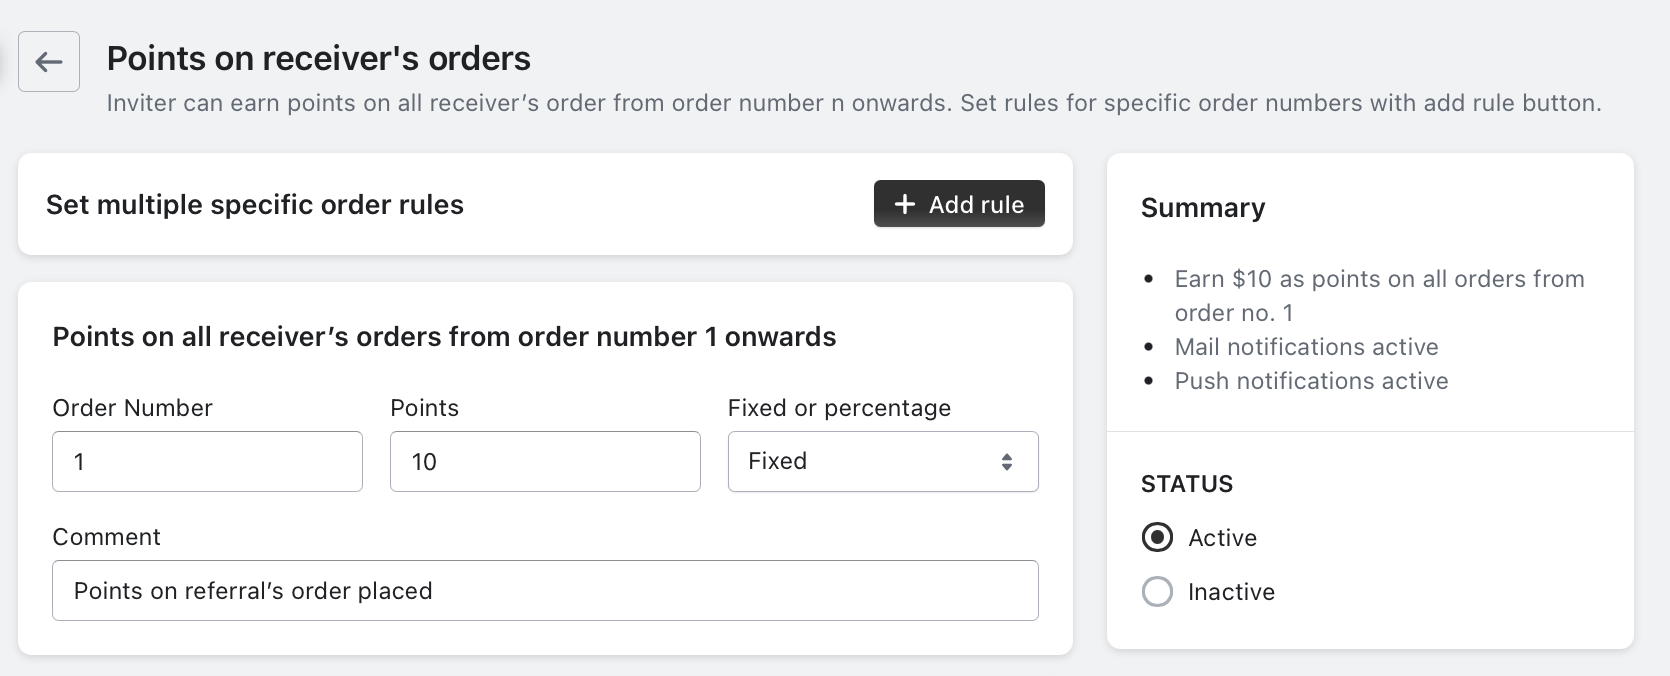Click the Points field label
The image size is (1670, 676).
pyautogui.click(x=424, y=408)
